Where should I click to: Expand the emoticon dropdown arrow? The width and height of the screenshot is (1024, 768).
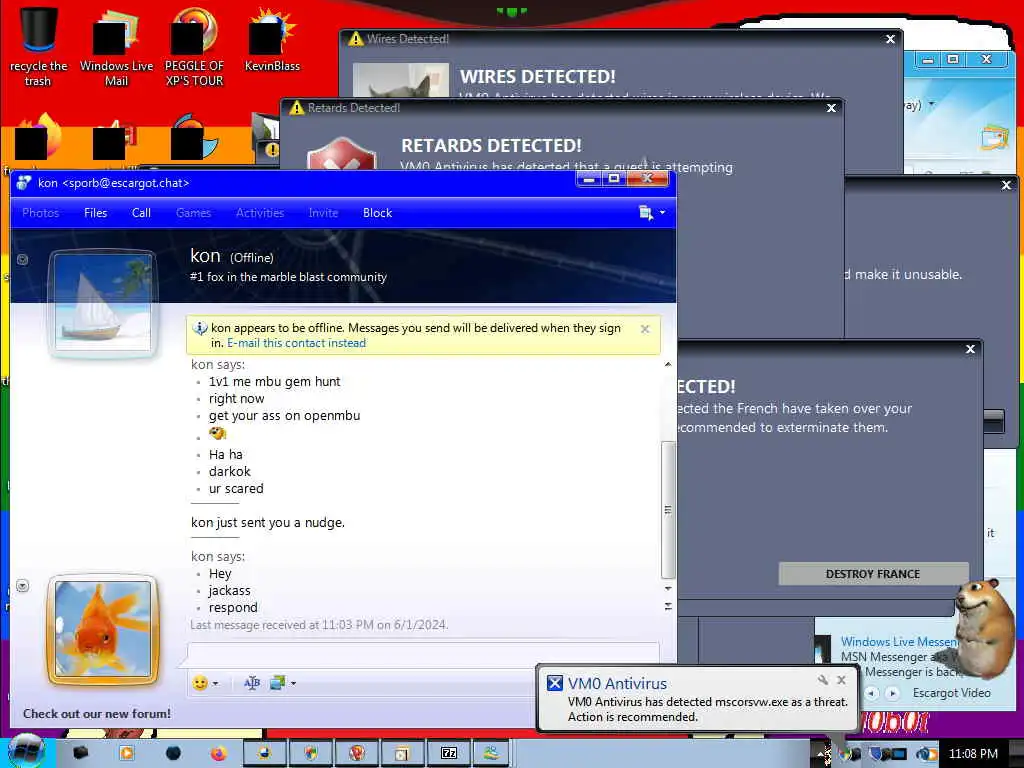point(216,684)
